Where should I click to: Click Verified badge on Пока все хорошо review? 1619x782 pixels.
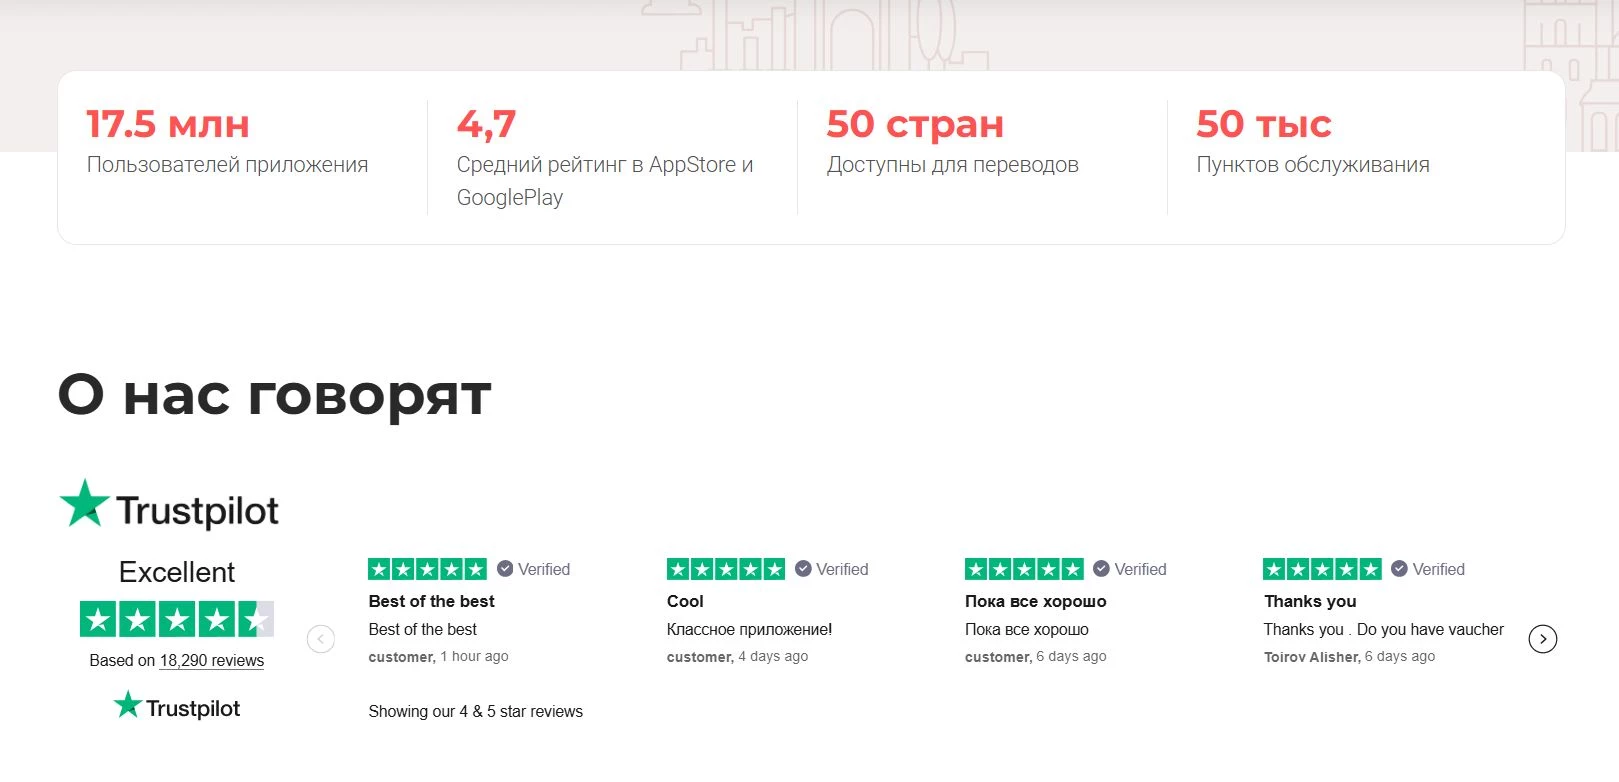1130,569
